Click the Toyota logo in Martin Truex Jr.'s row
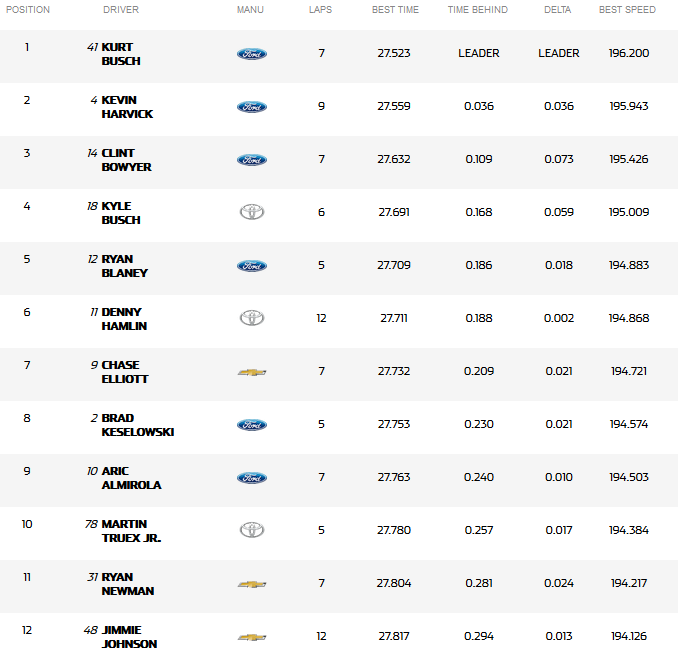 tap(251, 531)
